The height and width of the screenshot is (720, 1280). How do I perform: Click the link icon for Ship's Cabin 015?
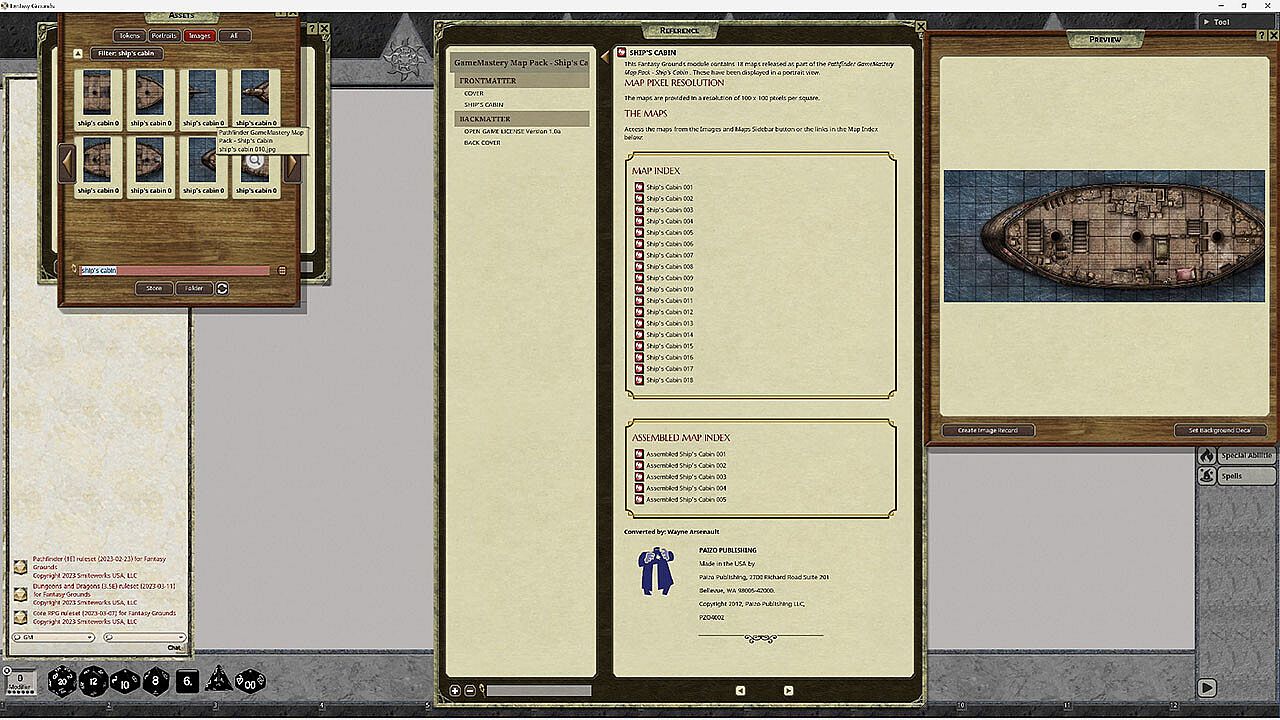[x=640, y=346]
